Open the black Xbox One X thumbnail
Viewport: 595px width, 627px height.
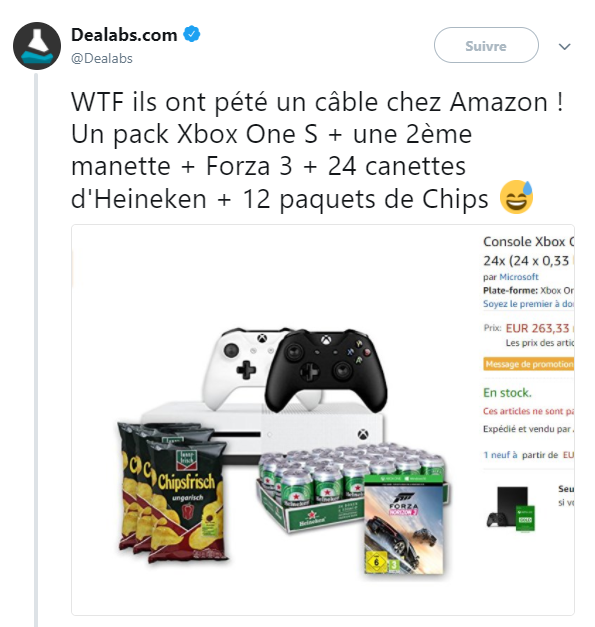coord(511,509)
